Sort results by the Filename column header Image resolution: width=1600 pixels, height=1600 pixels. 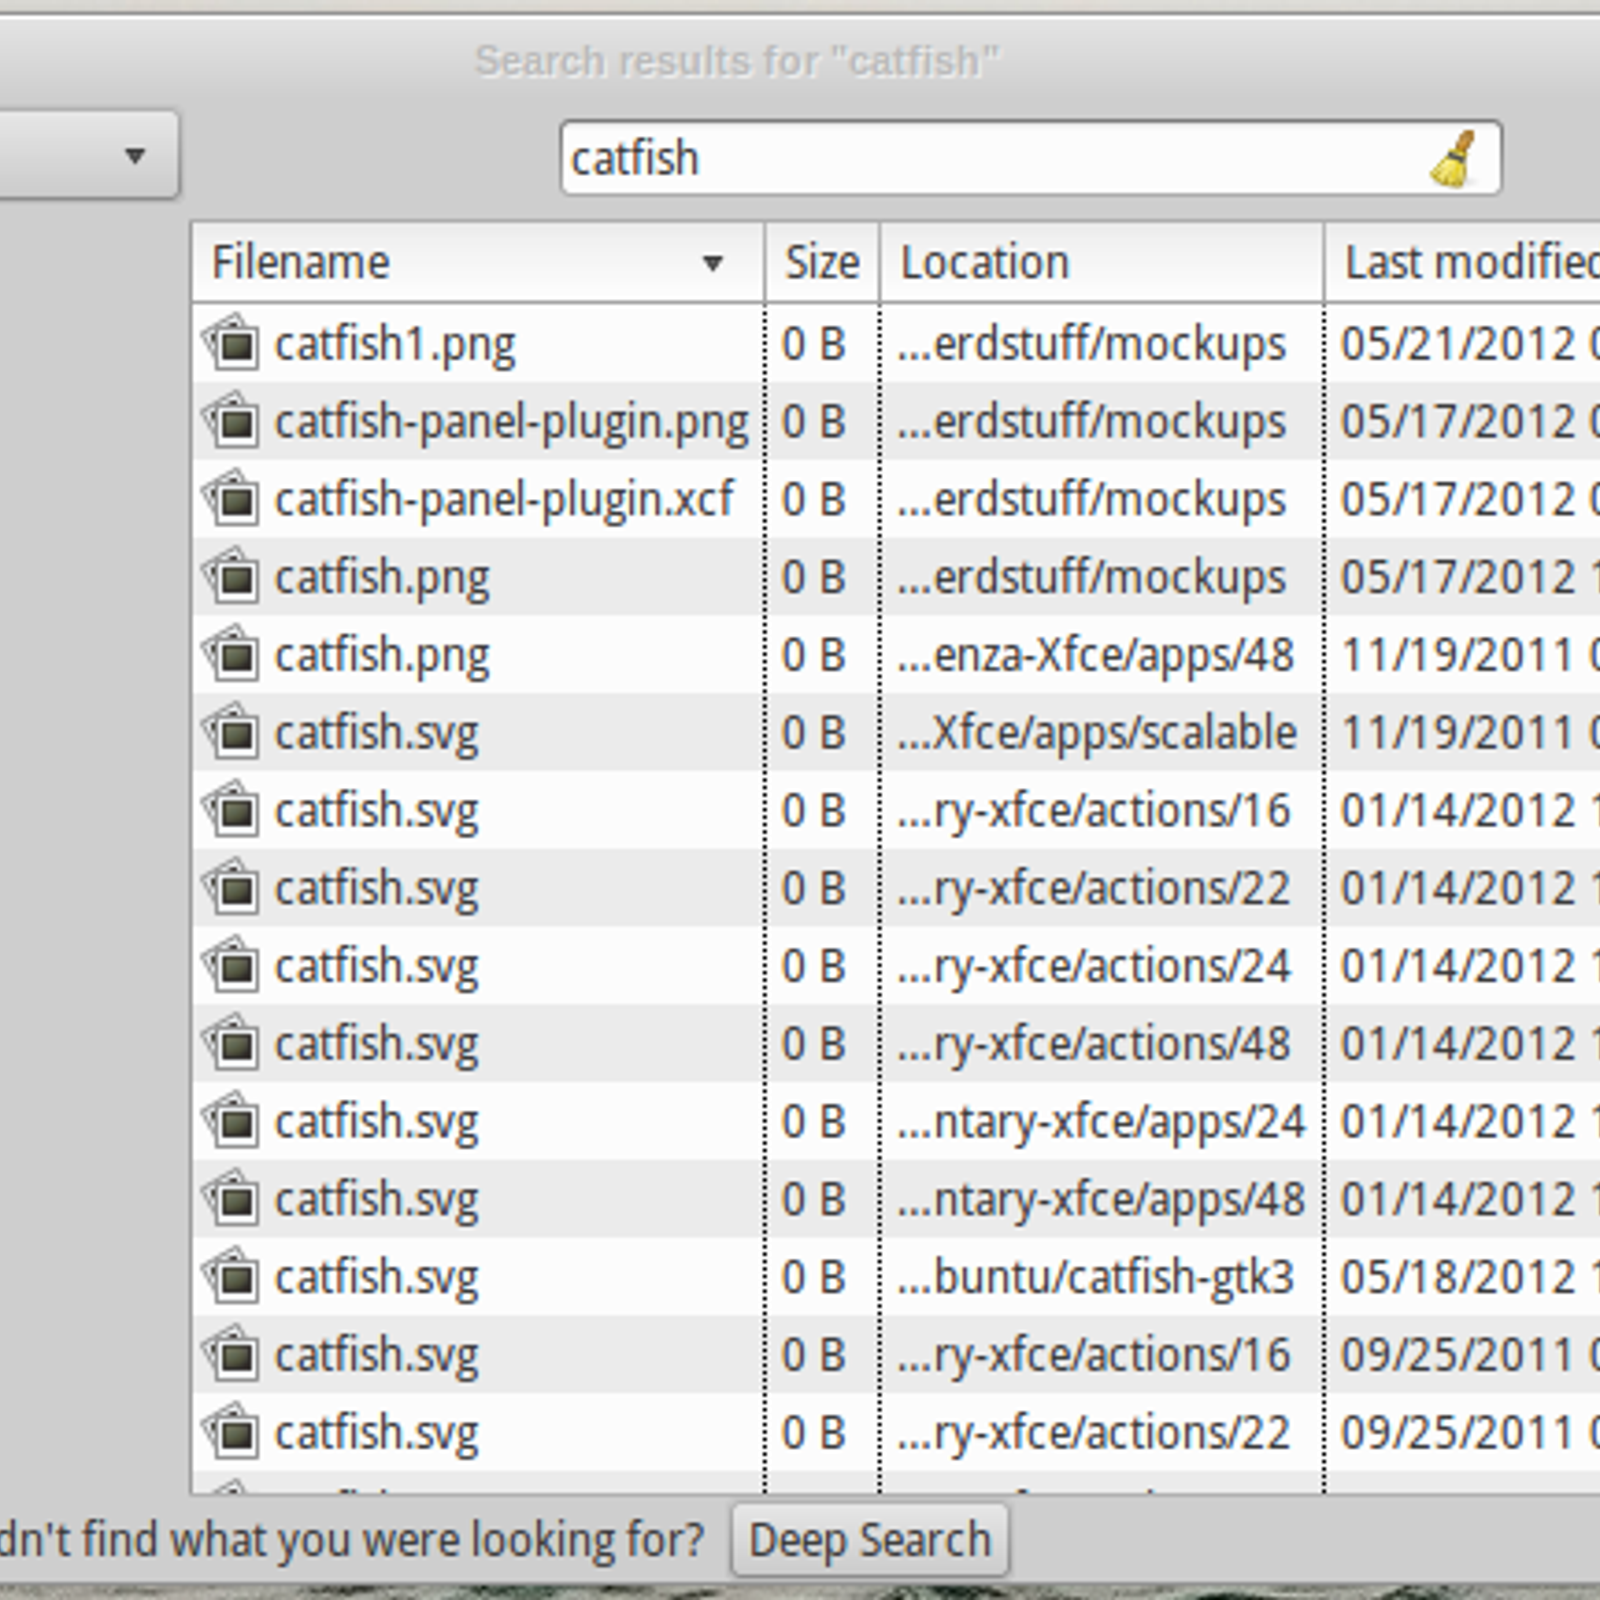[x=478, y=263]
